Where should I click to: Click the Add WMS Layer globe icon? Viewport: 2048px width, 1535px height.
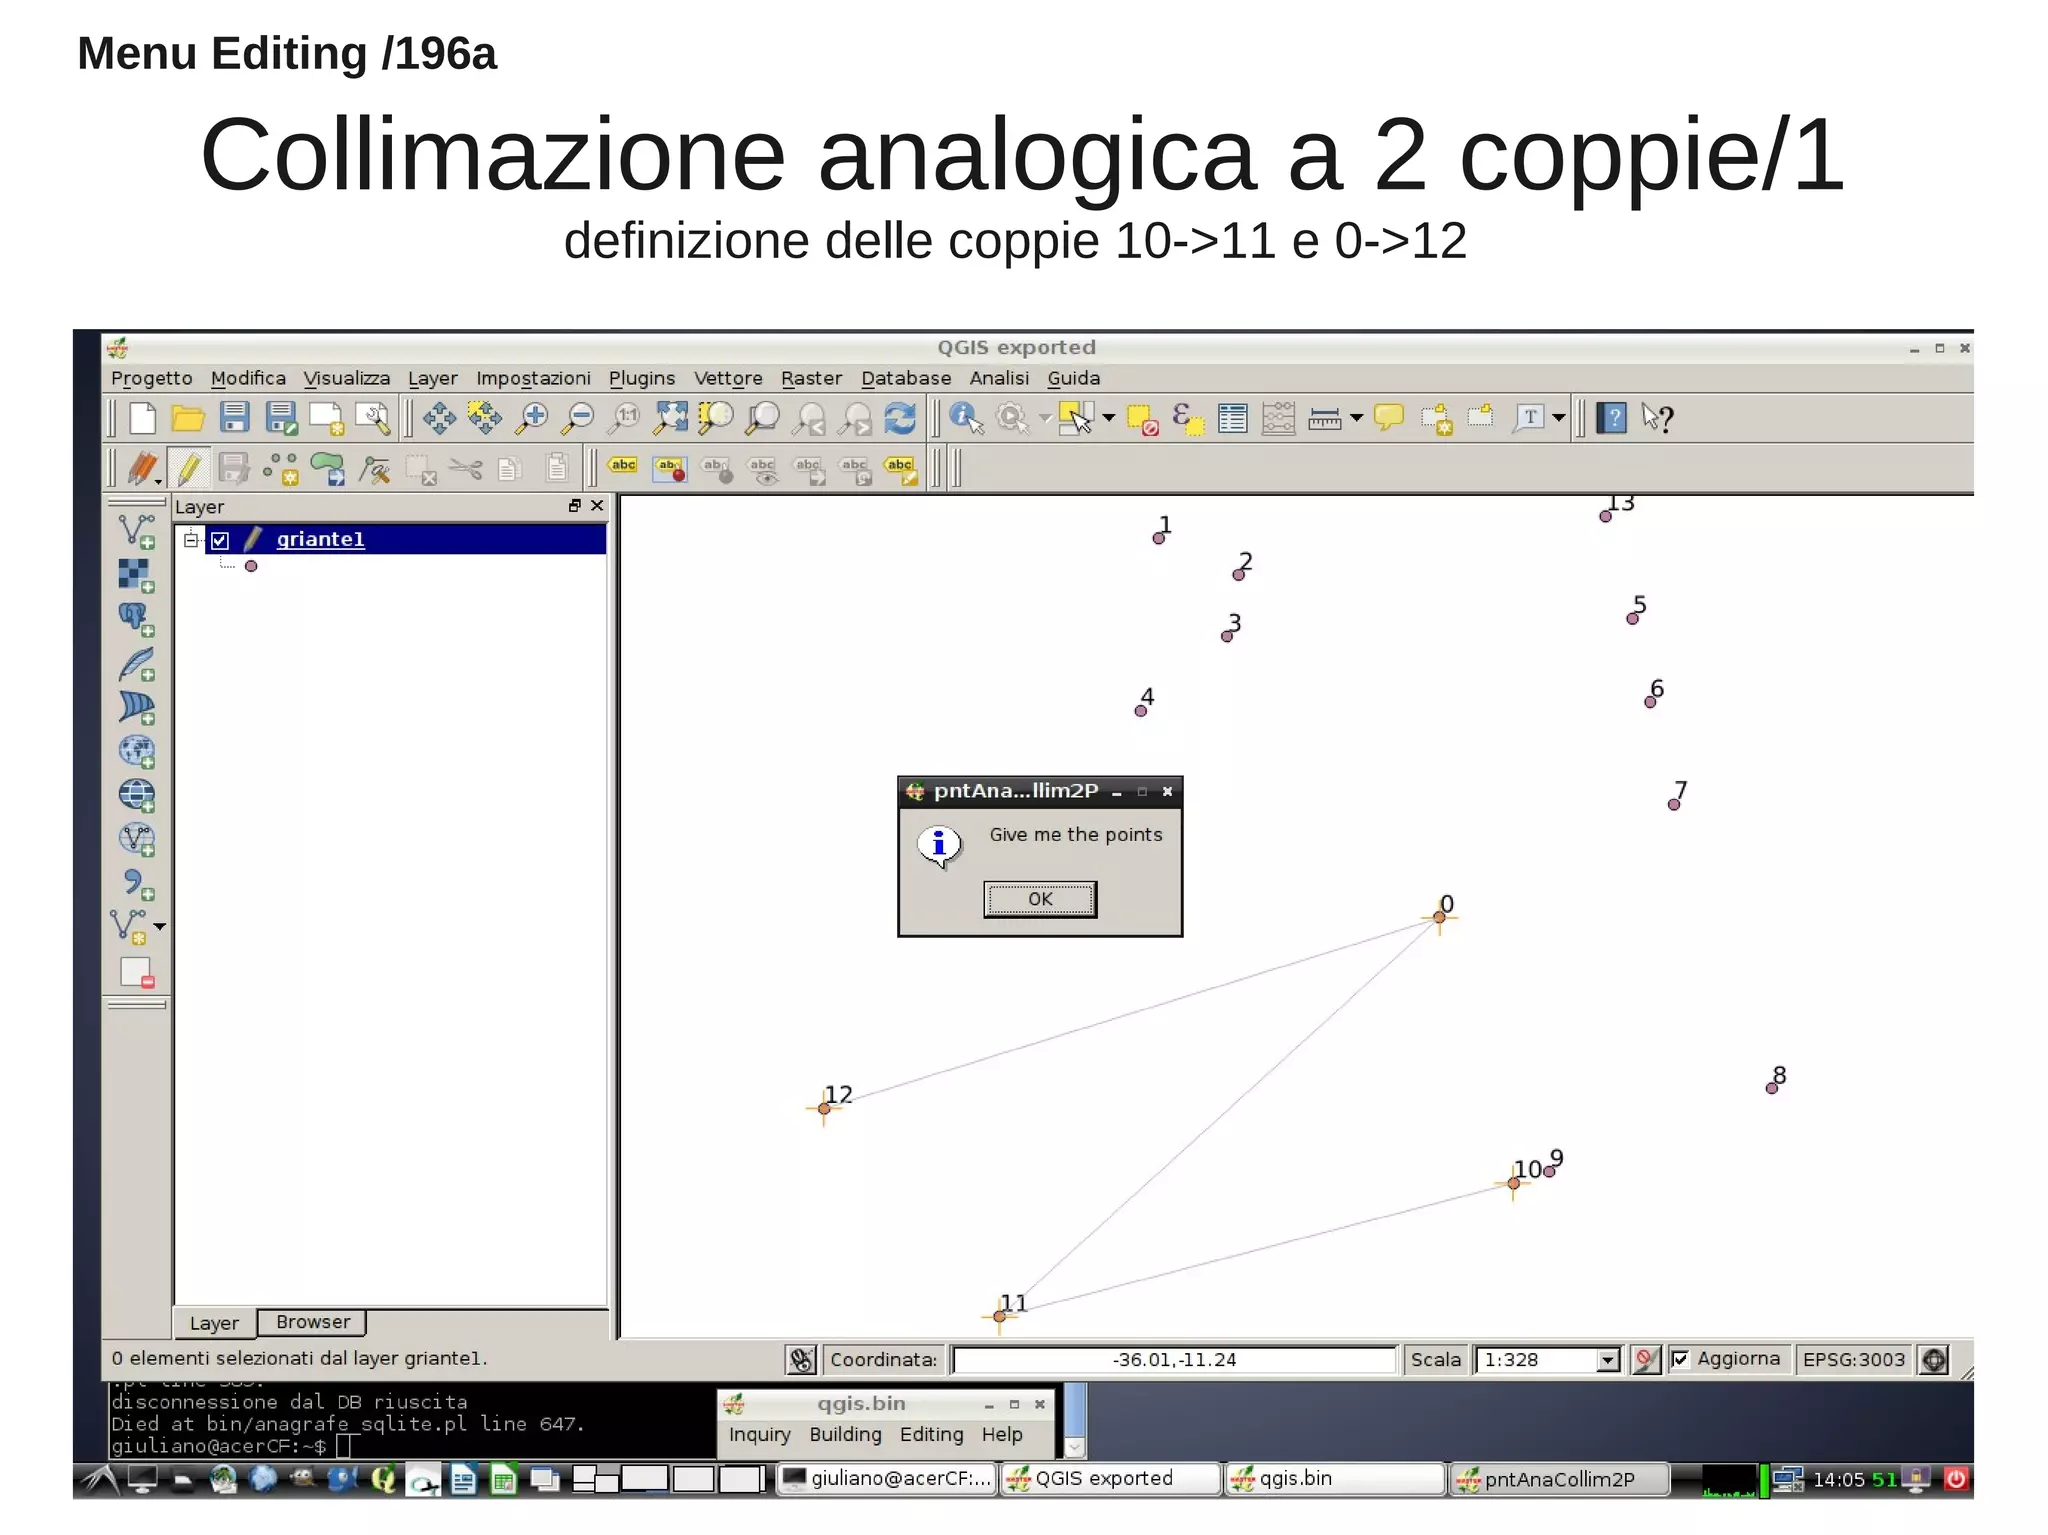coord(136,796)
